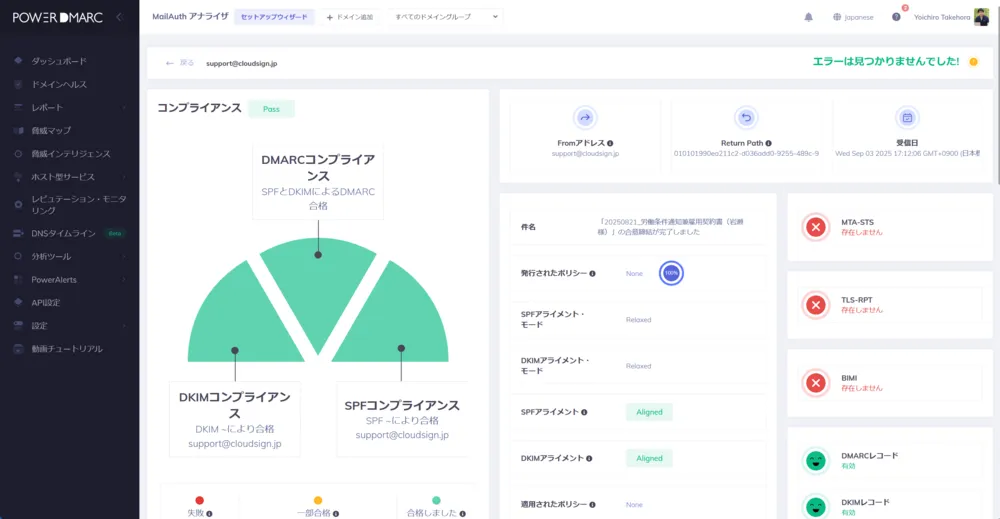Open the help question mark icon

(x=896, y=17)
